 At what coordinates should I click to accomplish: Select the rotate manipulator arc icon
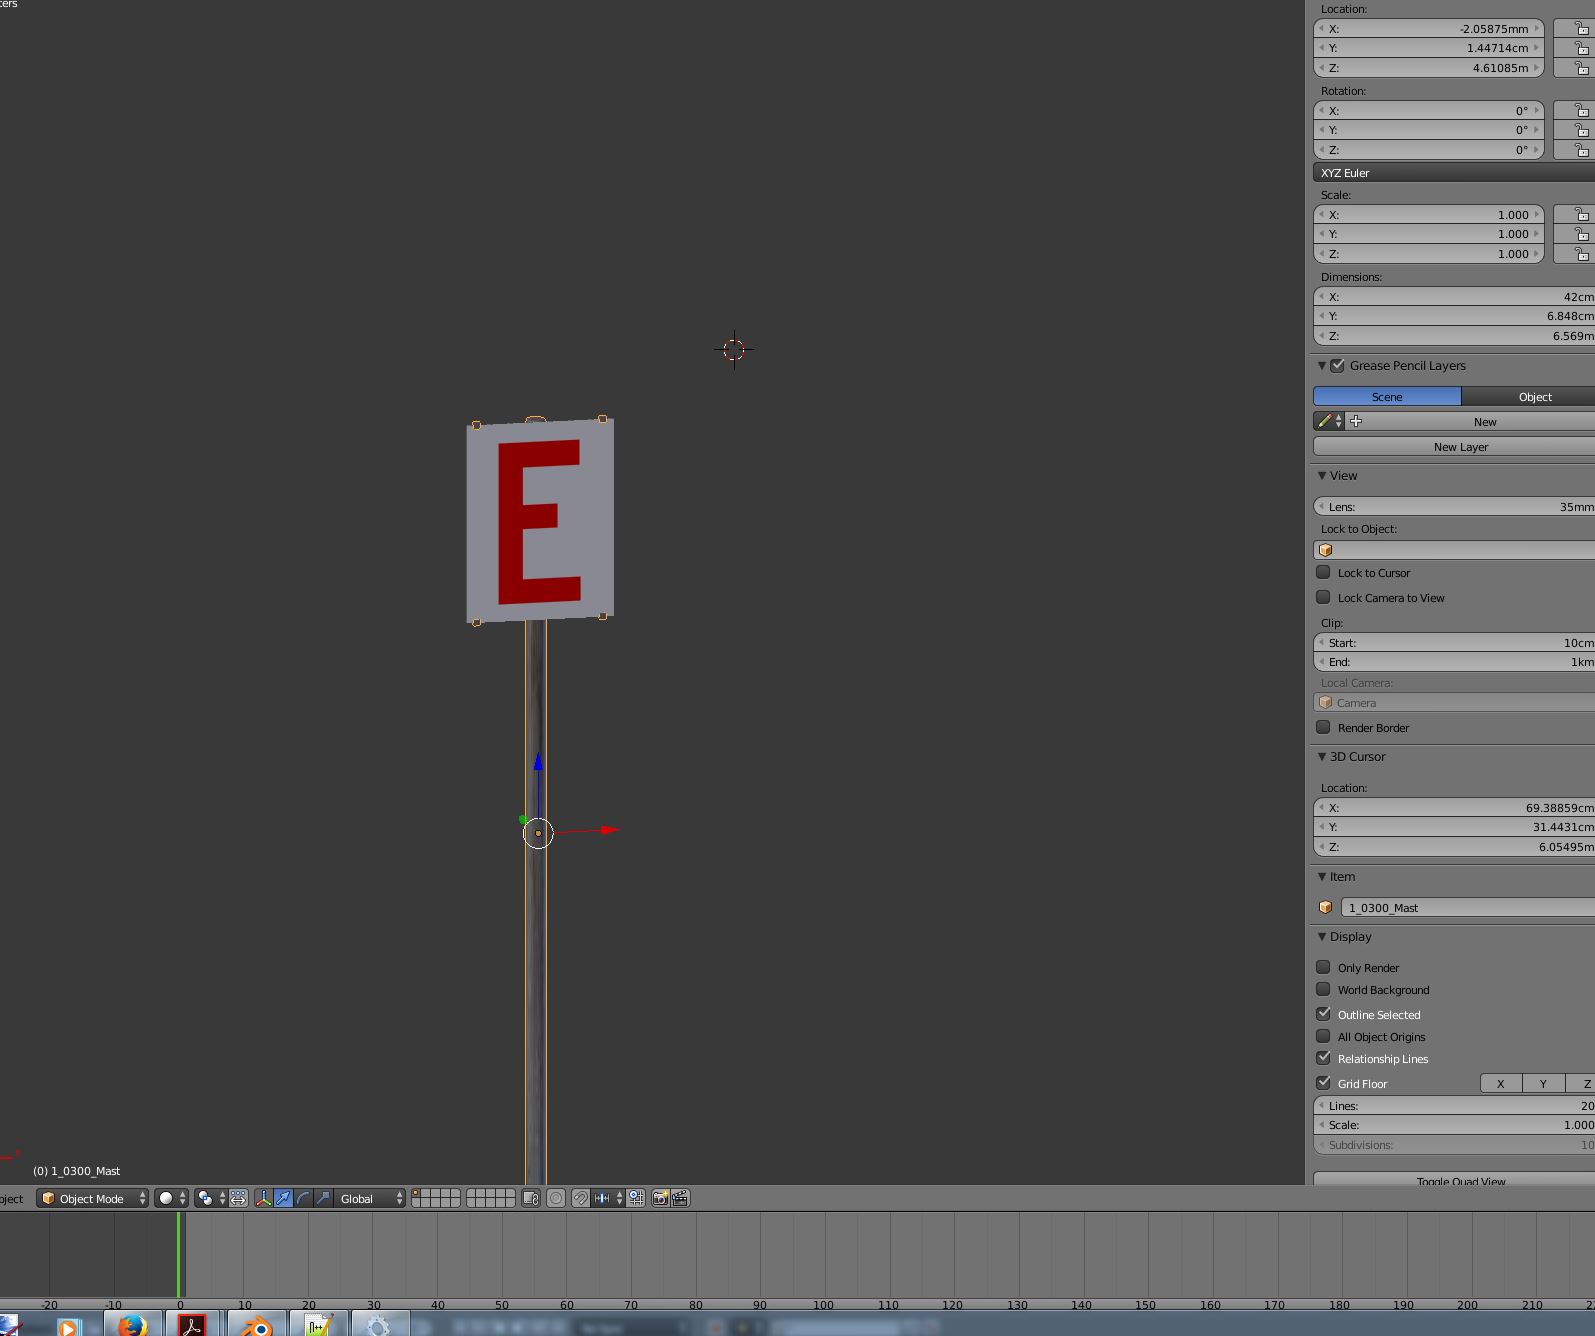303,1198
